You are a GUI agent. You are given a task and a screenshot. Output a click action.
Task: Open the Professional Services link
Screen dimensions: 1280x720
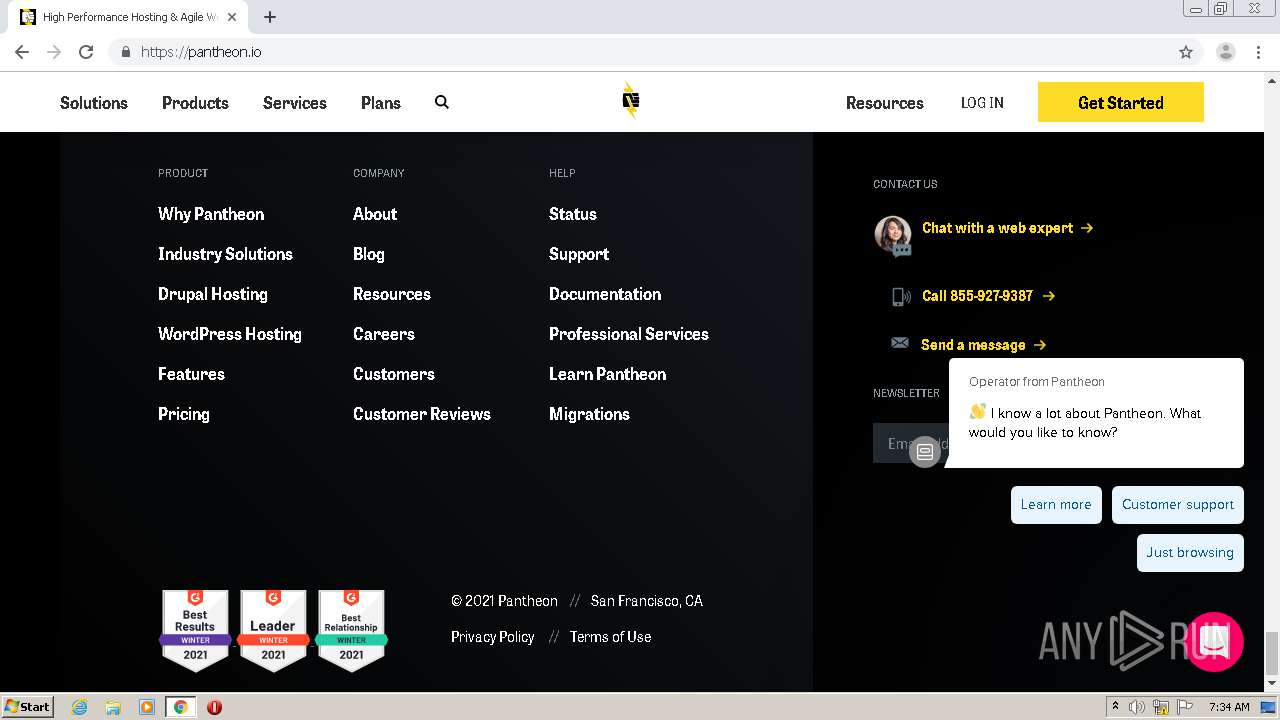click(629, 334)
